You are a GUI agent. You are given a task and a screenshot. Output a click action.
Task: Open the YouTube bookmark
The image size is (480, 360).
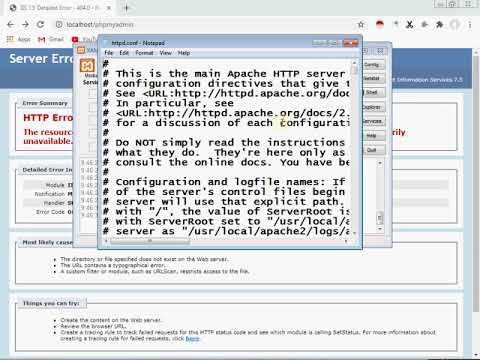coord(84,39)
